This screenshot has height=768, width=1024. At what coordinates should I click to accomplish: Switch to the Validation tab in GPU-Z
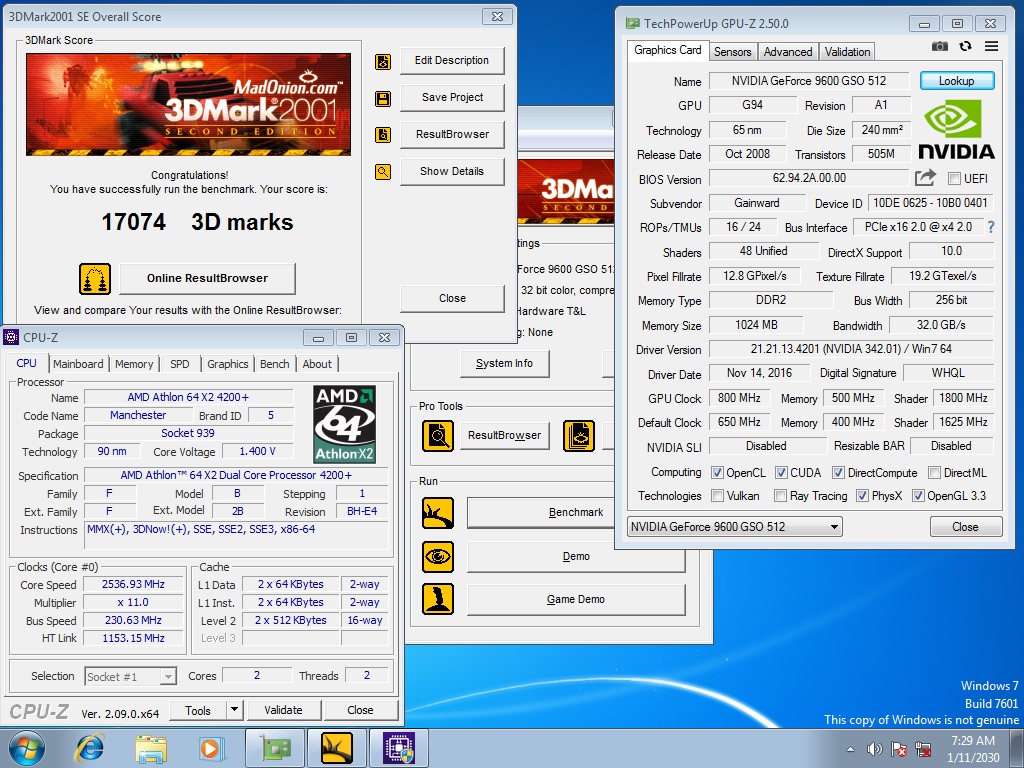click(x=847, y=52)
